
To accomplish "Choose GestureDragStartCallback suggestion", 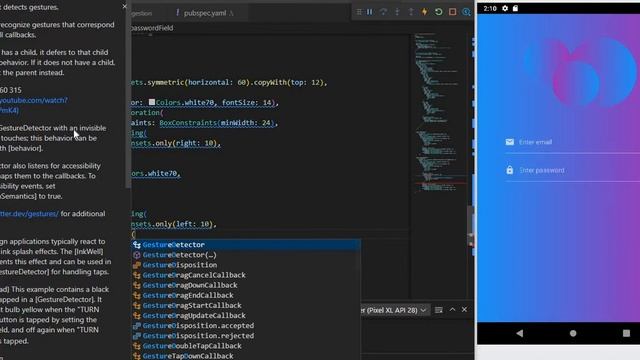I will (x=246, y=305).
